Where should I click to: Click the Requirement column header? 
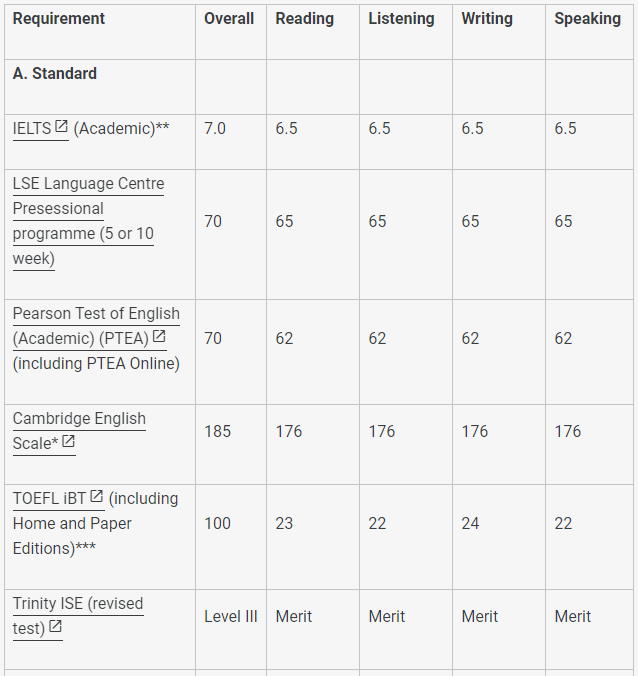point(59,19)
